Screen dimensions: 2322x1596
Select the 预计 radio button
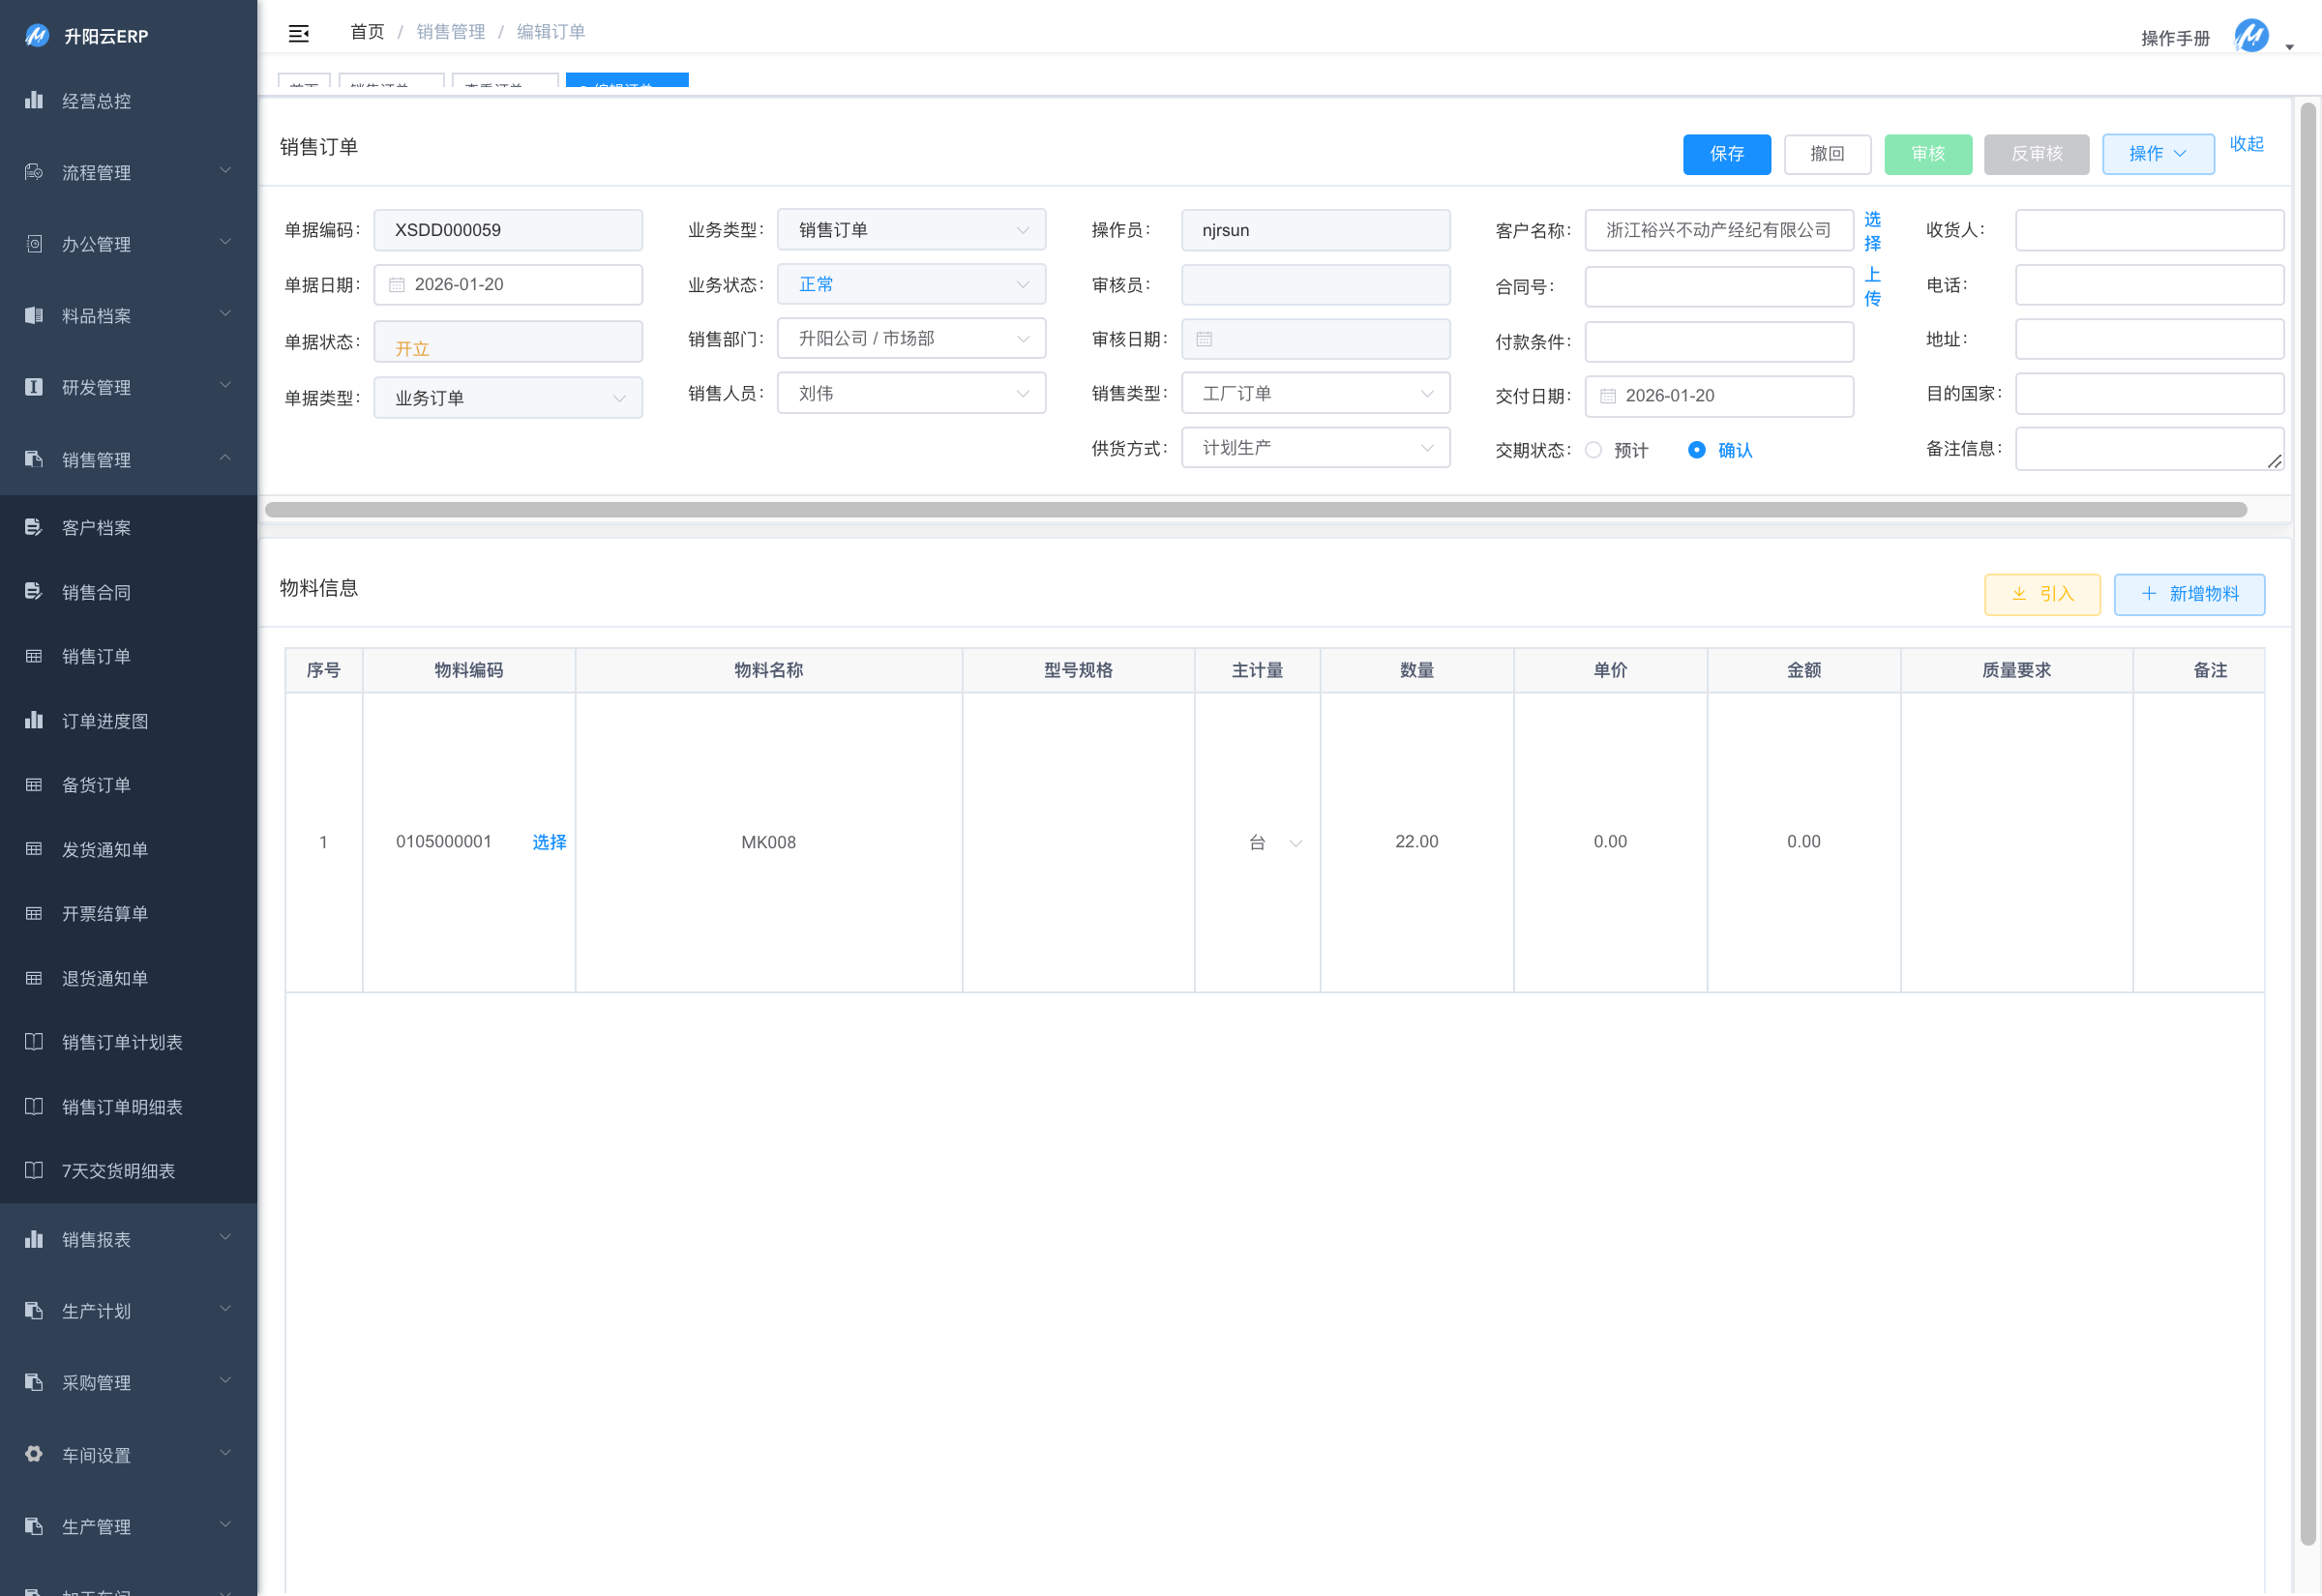pos(1594,450)
